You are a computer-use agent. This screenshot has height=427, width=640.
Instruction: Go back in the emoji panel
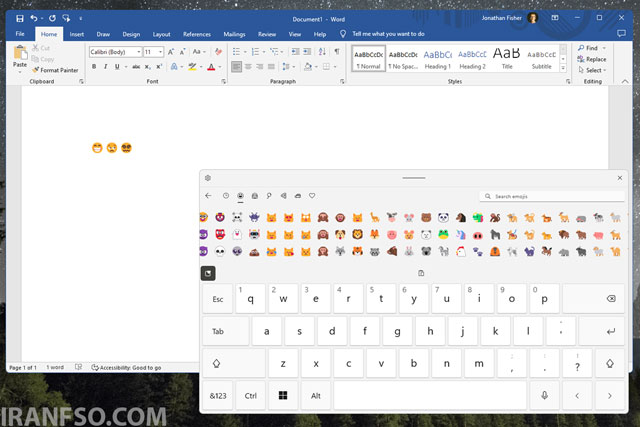pyautogui.click(x=208, y=196)
